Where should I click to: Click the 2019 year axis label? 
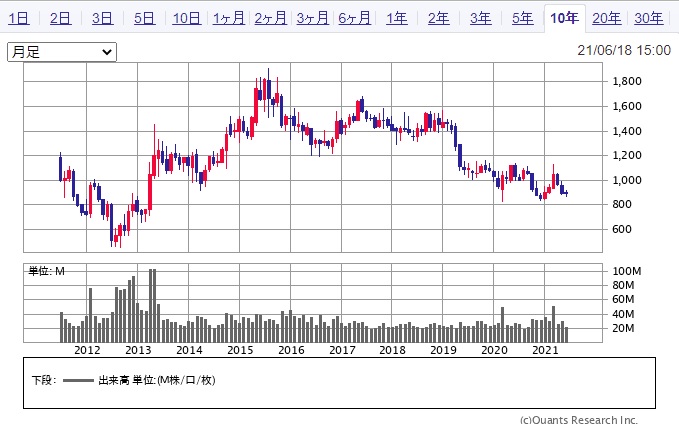click(443, 350)
